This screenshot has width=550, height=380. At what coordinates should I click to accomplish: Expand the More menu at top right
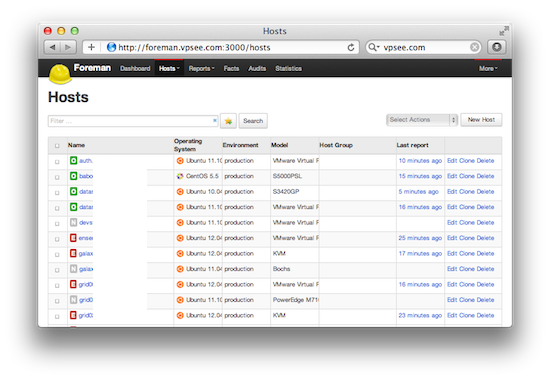click(x=488, y=68)
